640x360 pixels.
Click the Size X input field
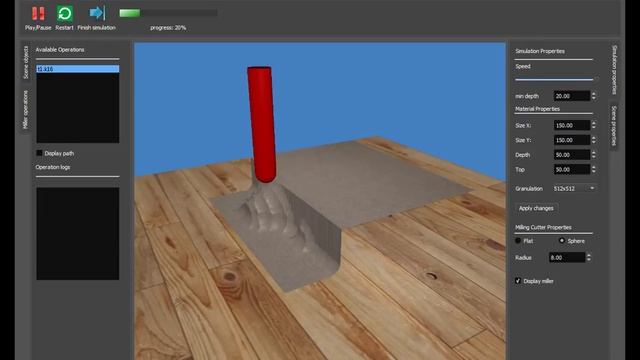point(571,125)
